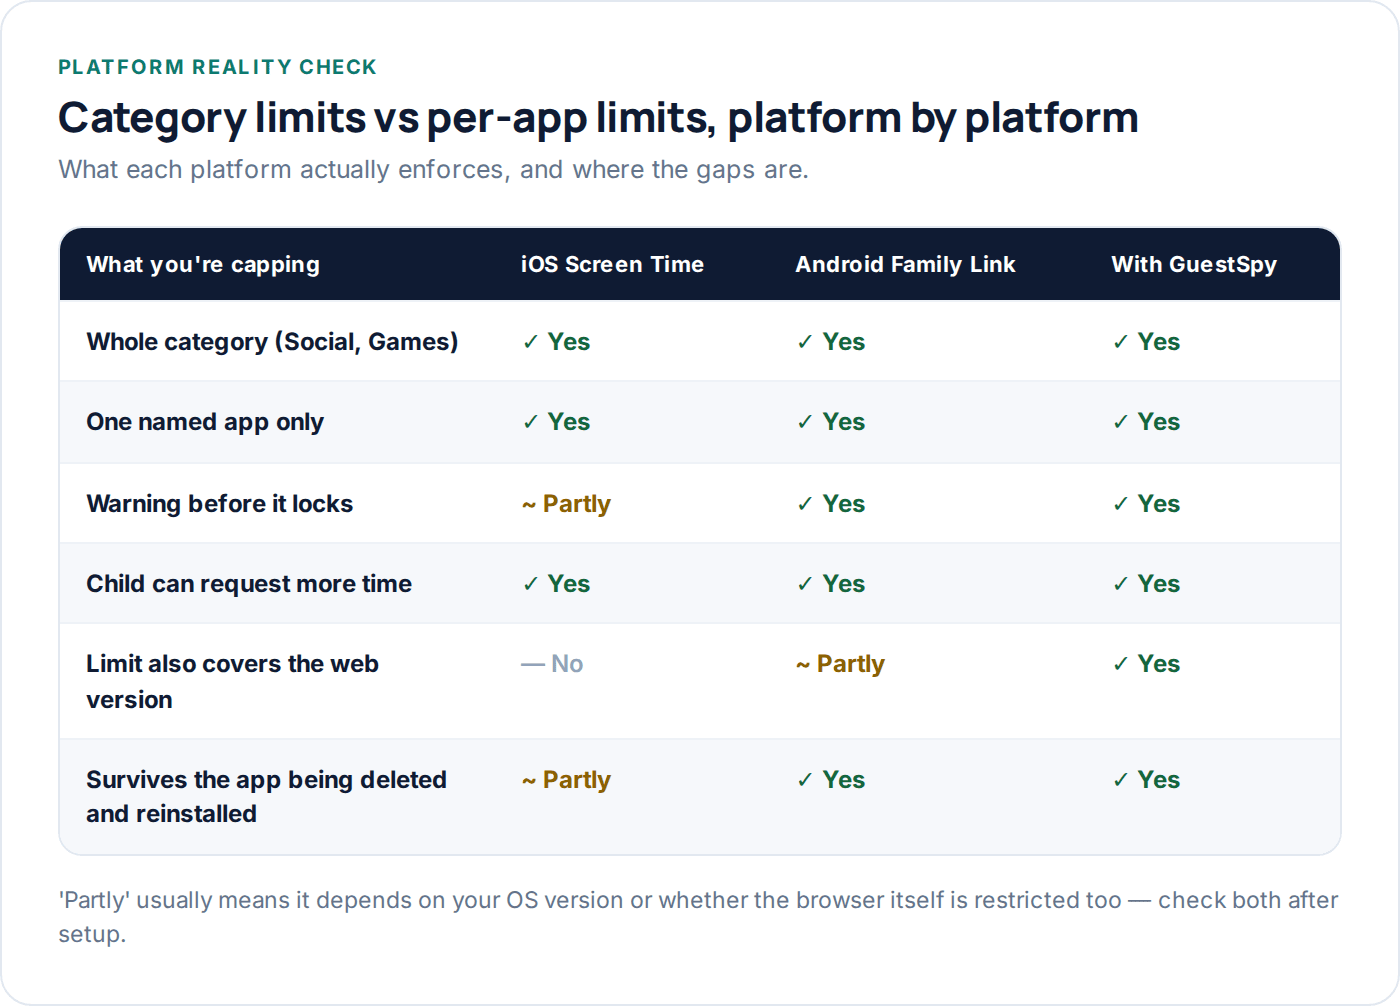Click the 'Child can request more time' row label

point(249,584)
